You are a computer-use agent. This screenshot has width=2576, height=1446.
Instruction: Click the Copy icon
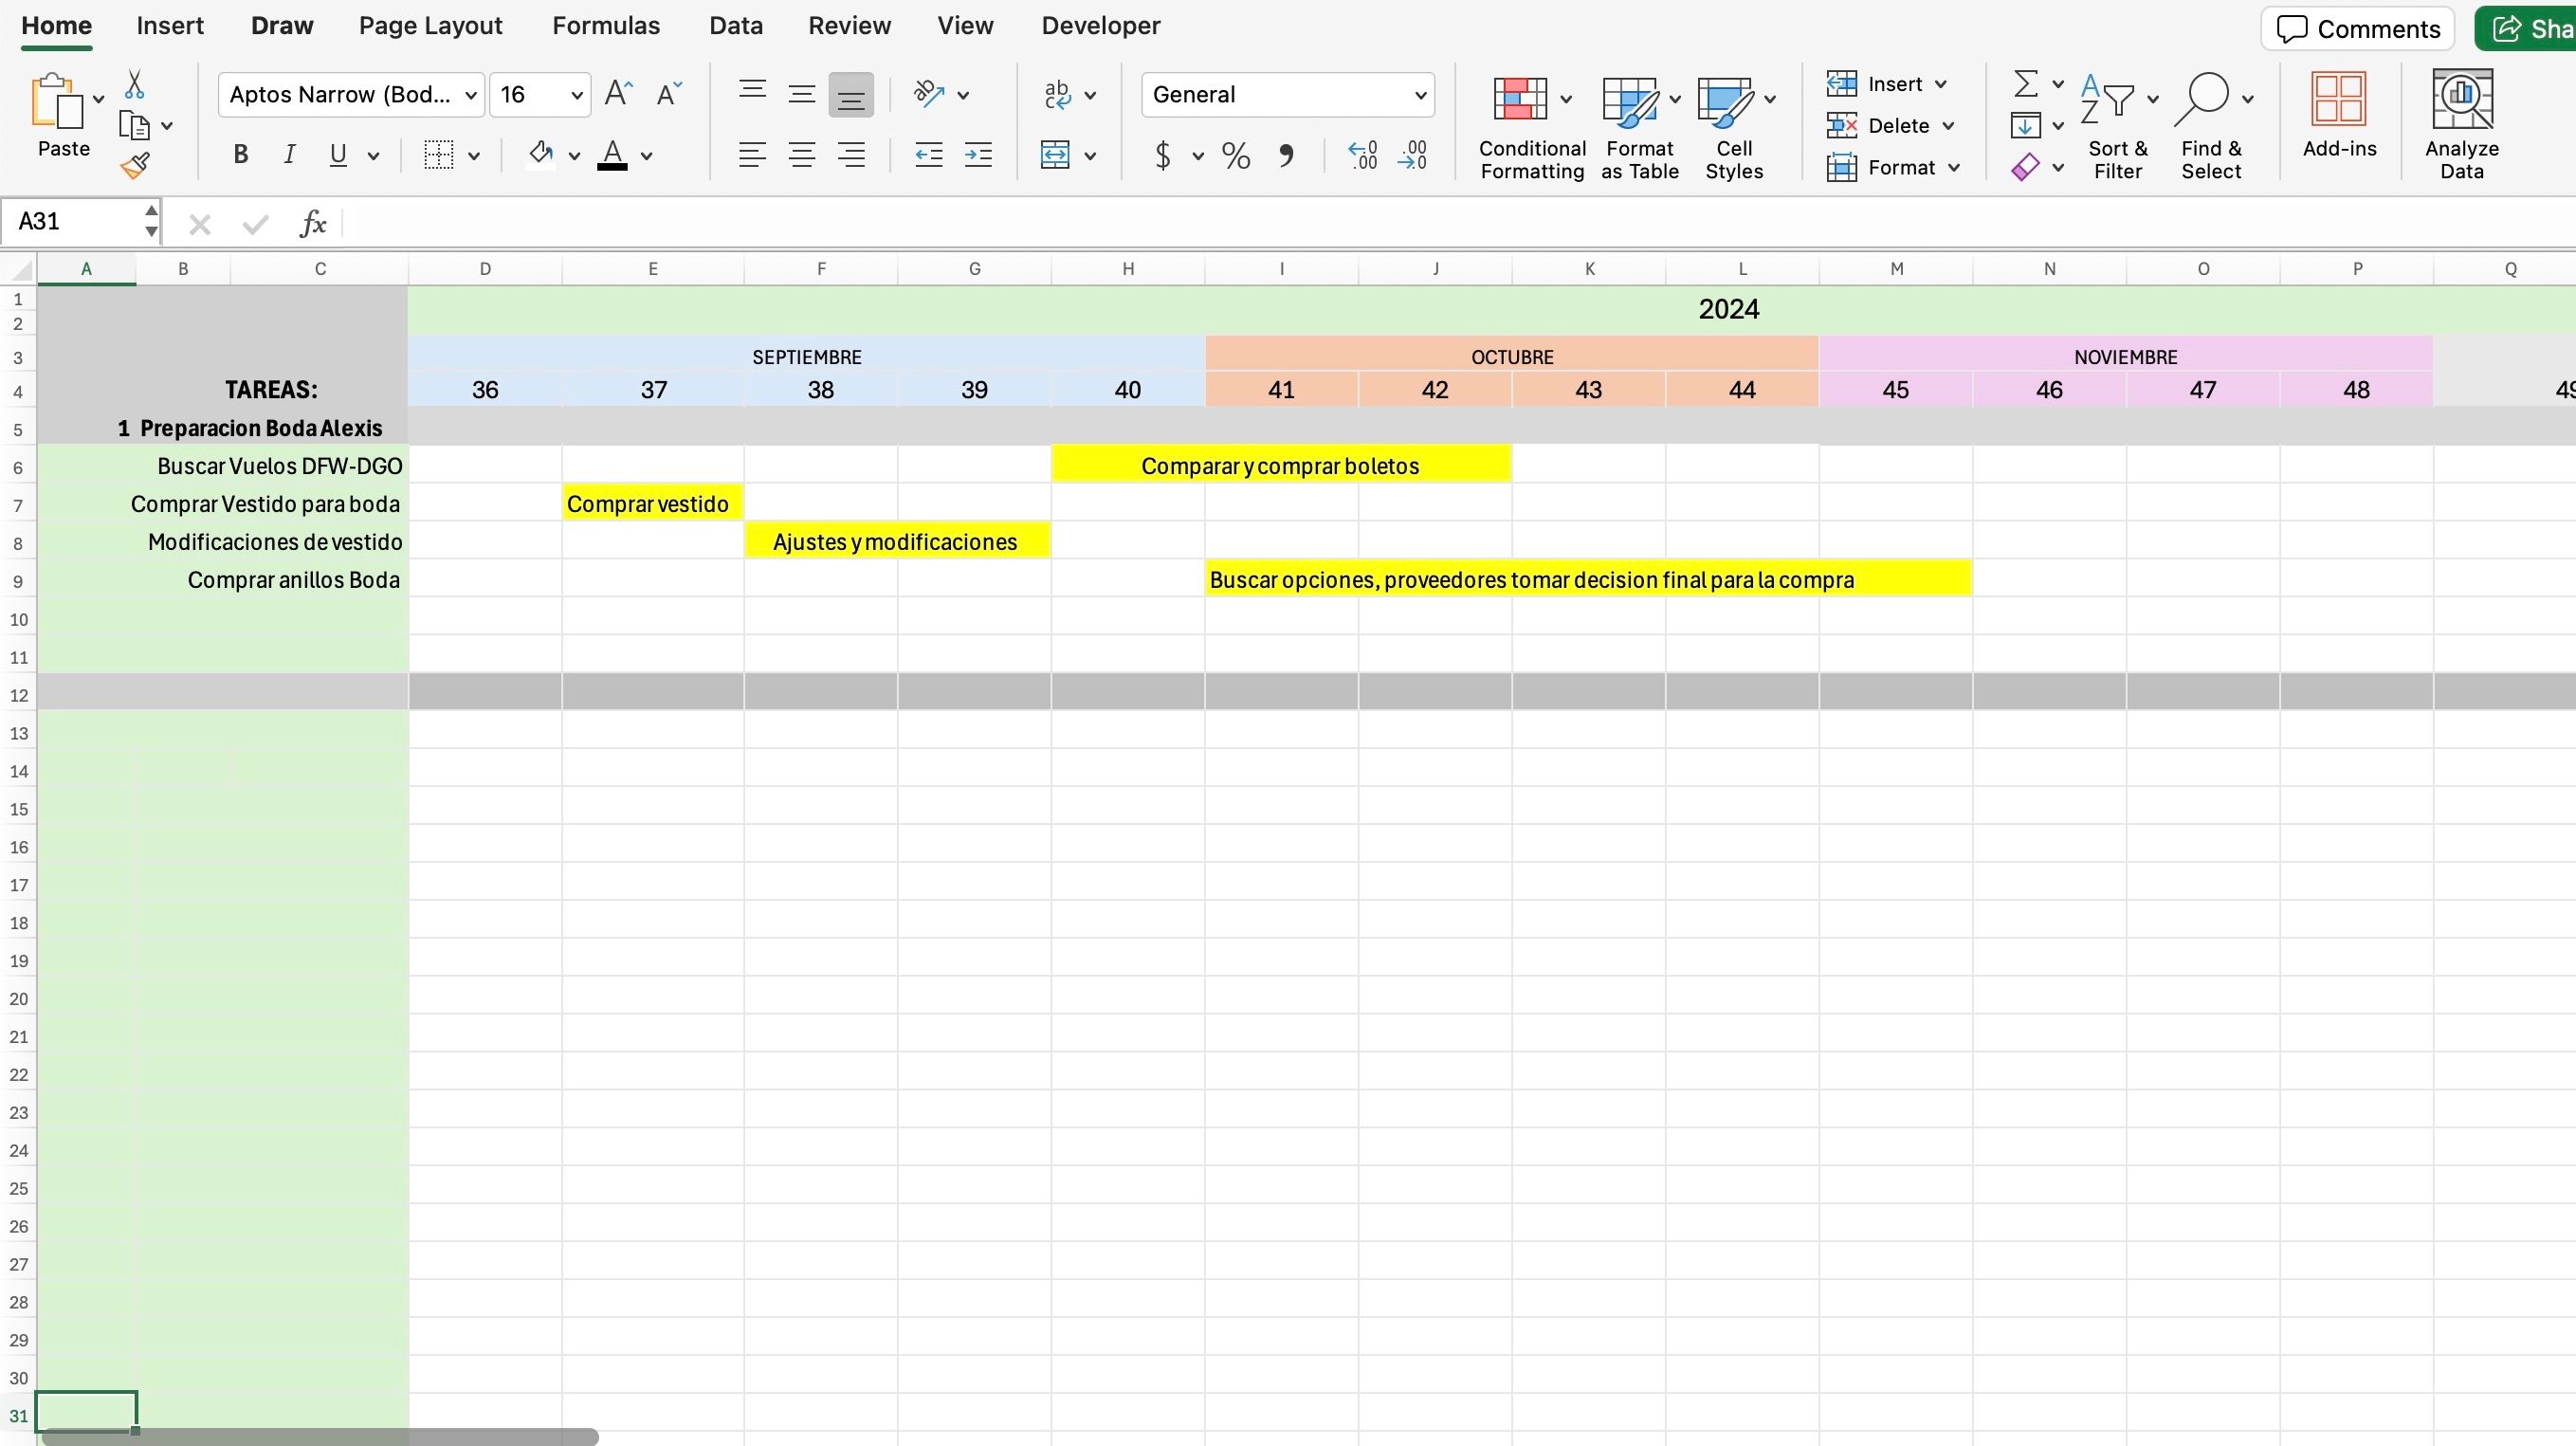[134, 125]
